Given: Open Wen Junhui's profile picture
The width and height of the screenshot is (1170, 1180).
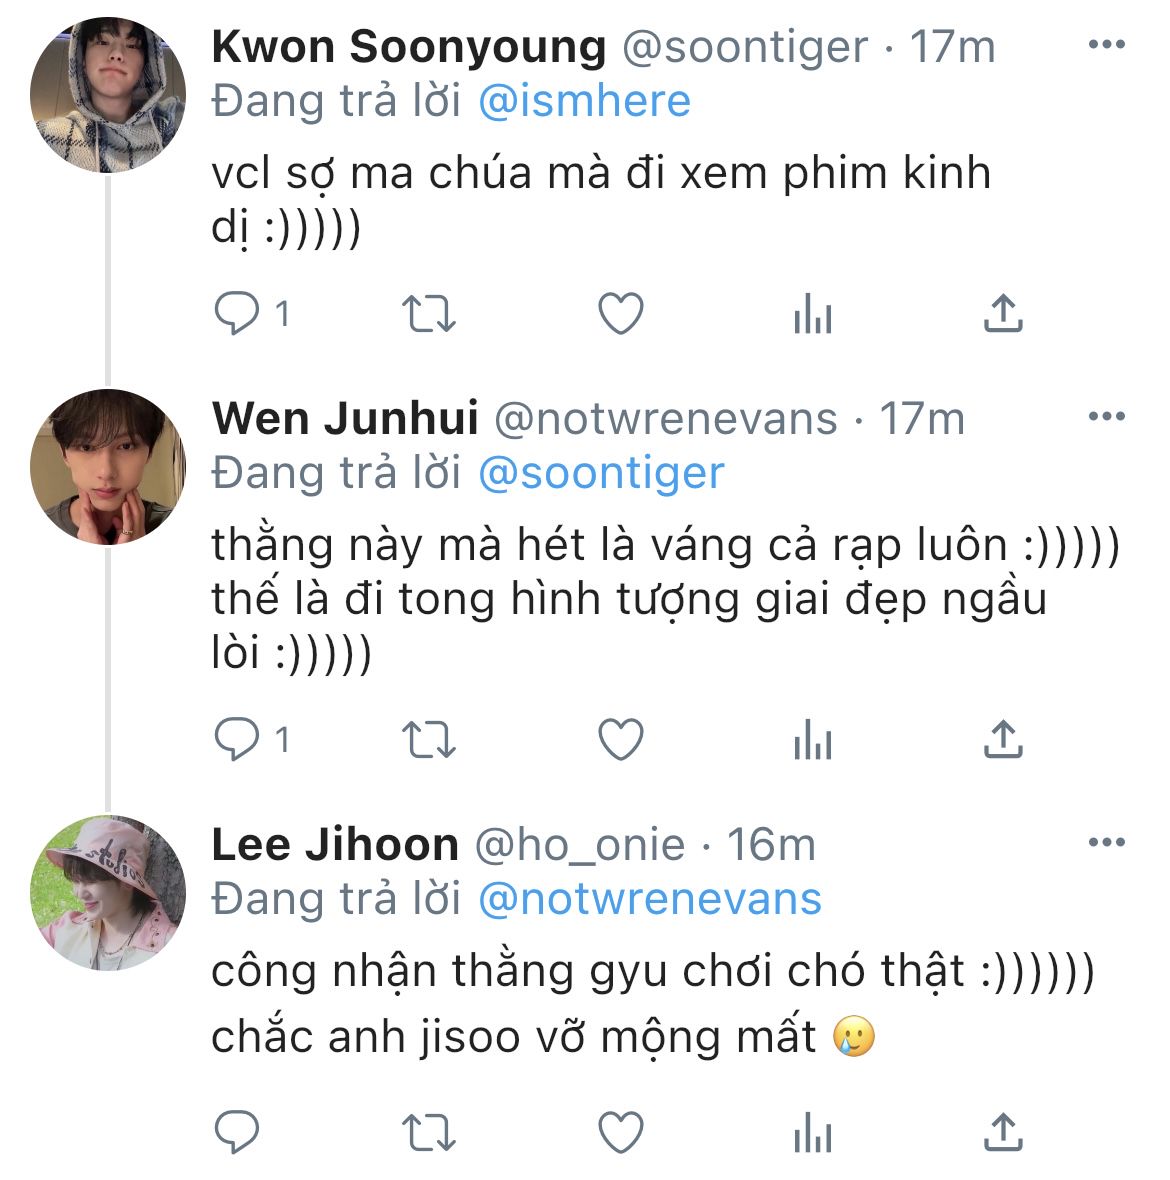Looking at the screenshot, I should 107,467.
